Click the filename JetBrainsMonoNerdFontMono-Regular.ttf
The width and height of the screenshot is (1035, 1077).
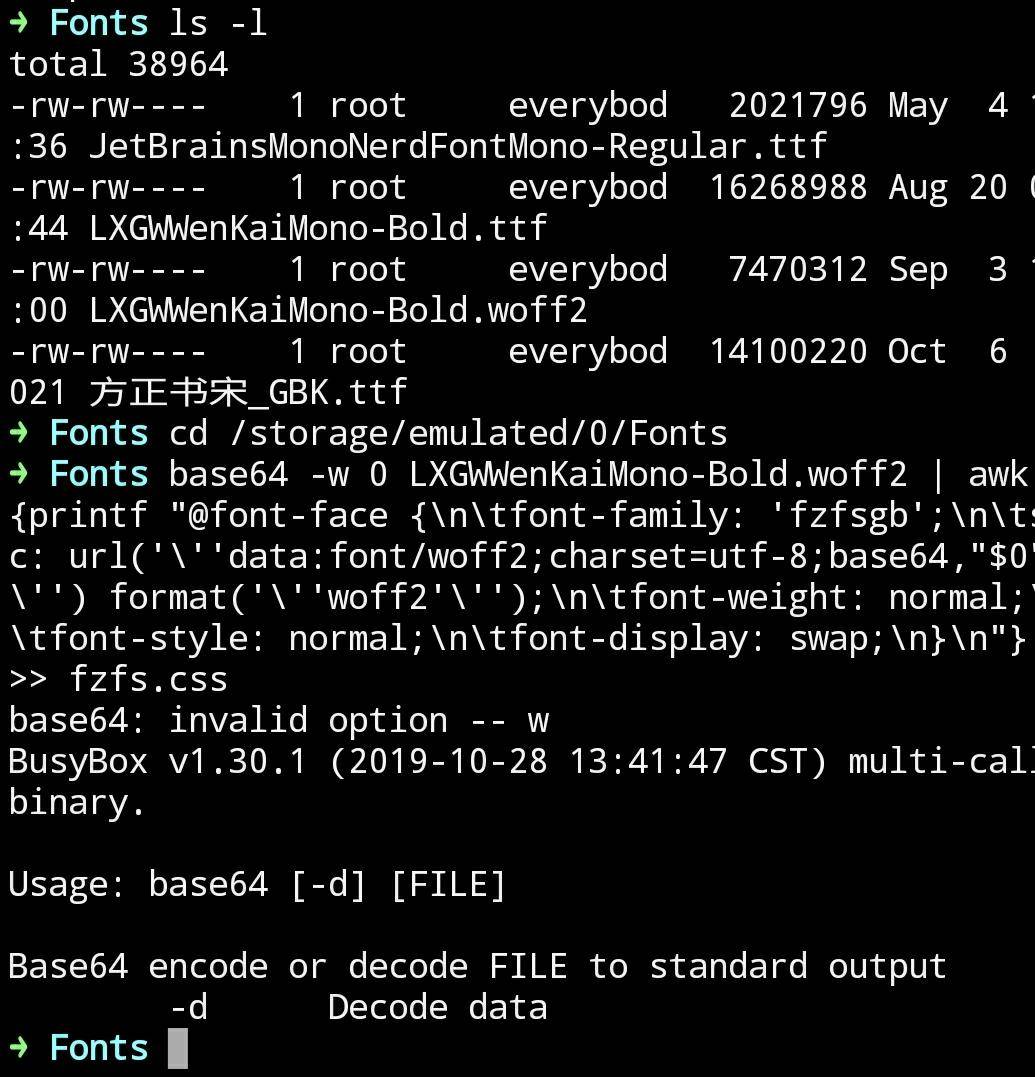tap(457, 146)
